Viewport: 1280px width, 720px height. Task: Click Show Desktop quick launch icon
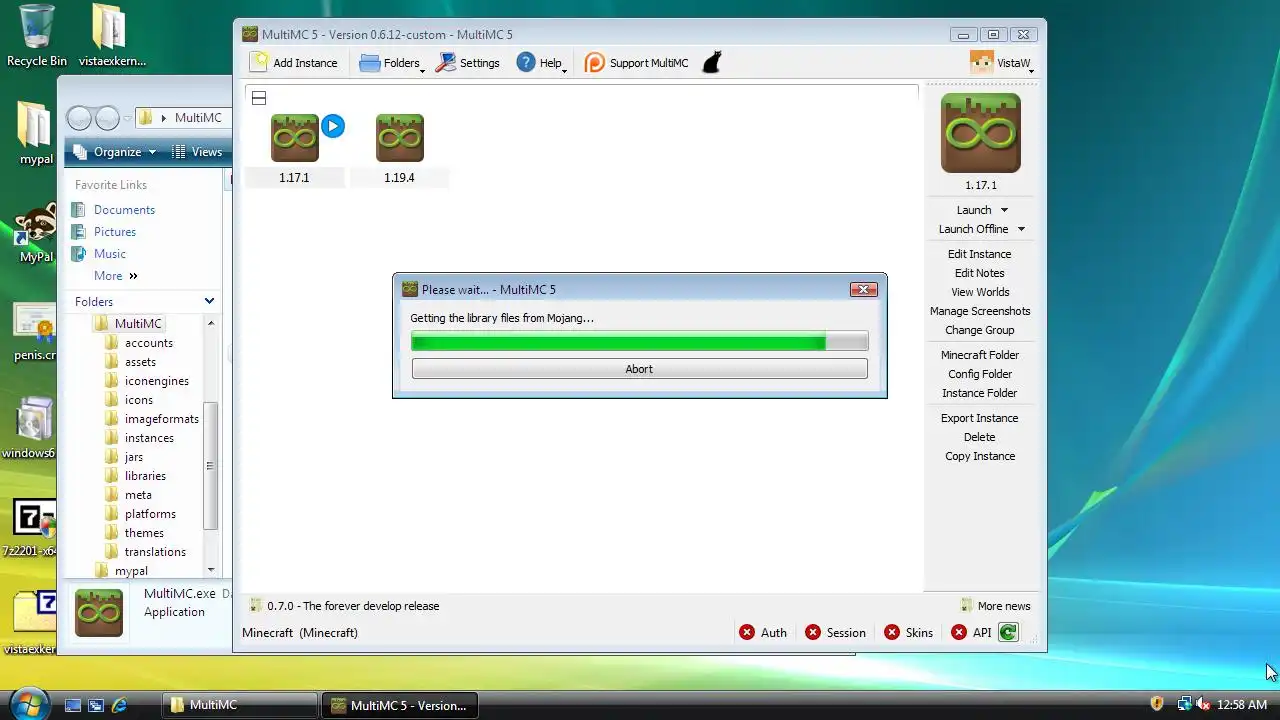[73, 705]
